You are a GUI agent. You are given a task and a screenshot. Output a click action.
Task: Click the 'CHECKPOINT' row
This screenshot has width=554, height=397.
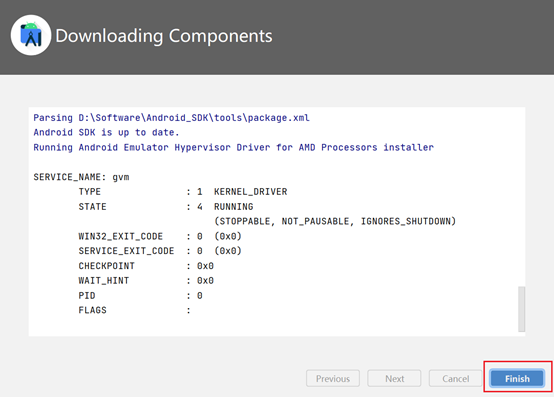coord(146,266)
